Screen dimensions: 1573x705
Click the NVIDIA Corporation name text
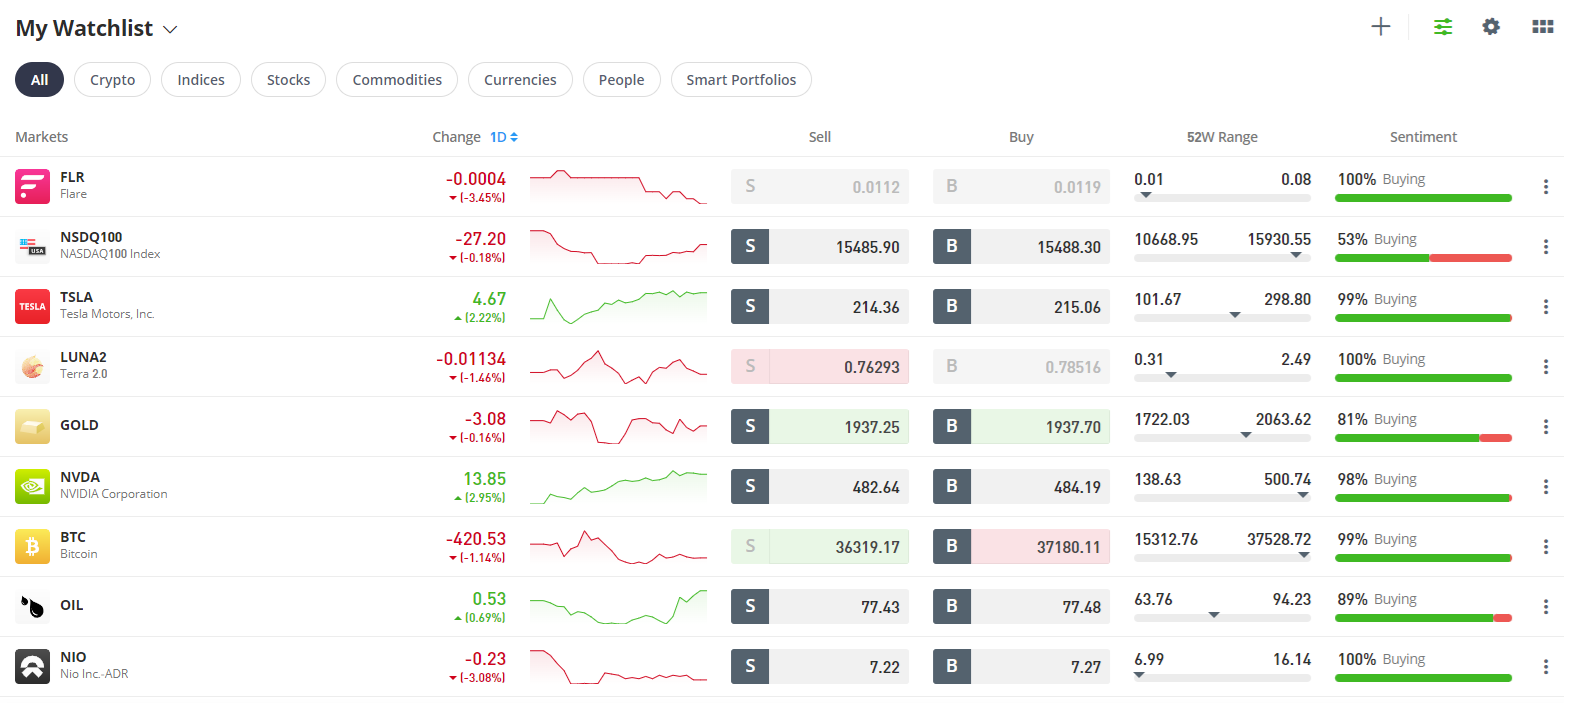pos(113,494)
